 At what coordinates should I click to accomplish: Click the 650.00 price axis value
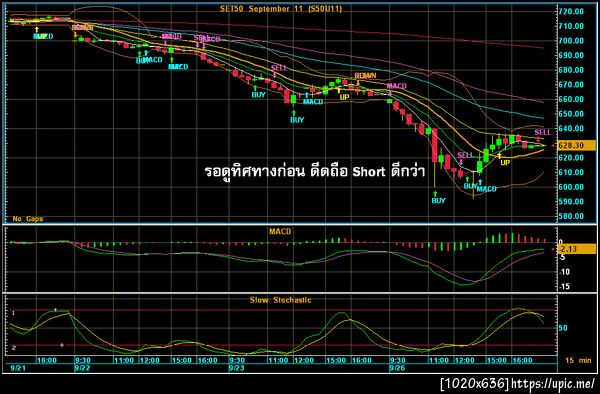(571, 114)
